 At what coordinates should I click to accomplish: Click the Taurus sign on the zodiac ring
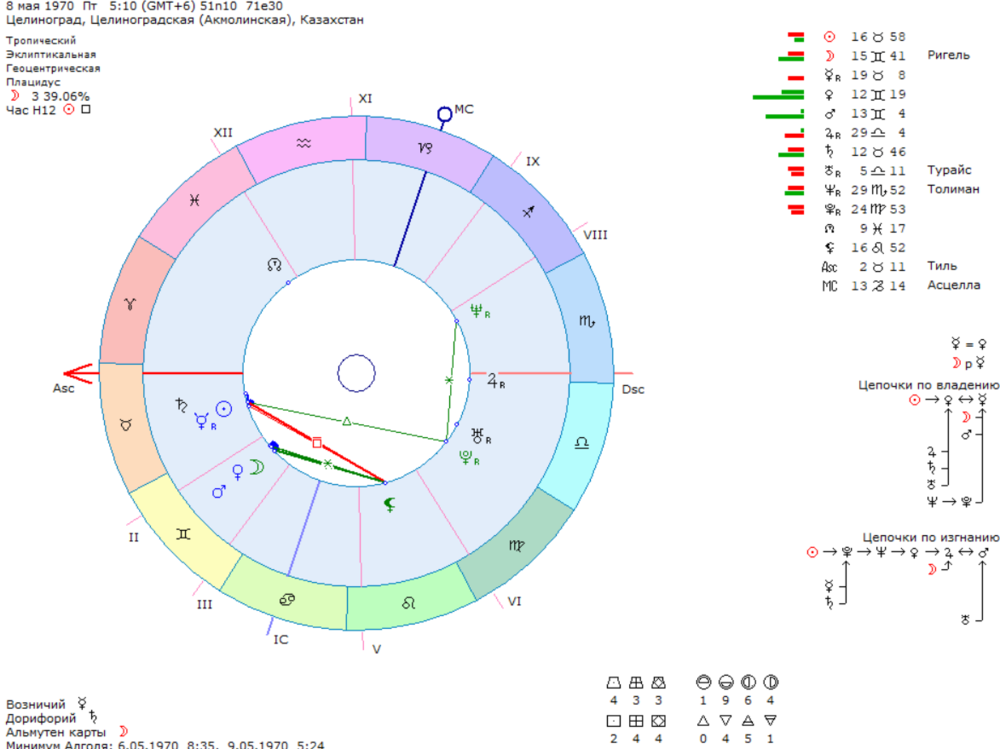point(126,425)
